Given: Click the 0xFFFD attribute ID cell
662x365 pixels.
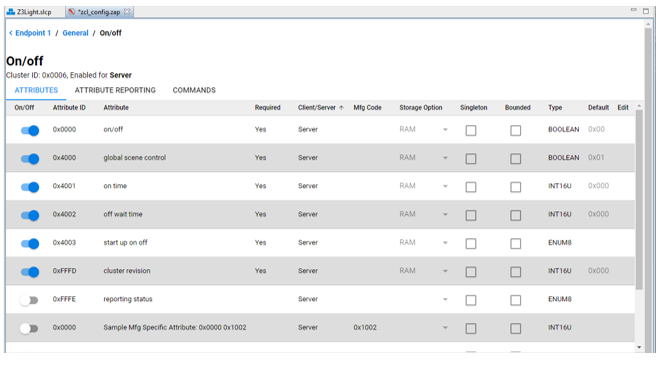Looking at the screenshot, I should click(65, 271).
